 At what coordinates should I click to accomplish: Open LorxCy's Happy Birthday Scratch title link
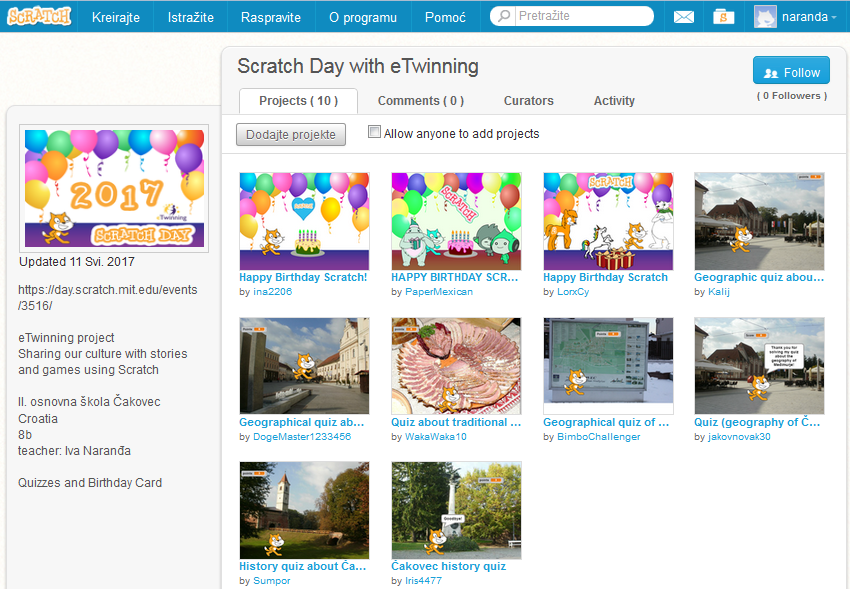(606, 277)
